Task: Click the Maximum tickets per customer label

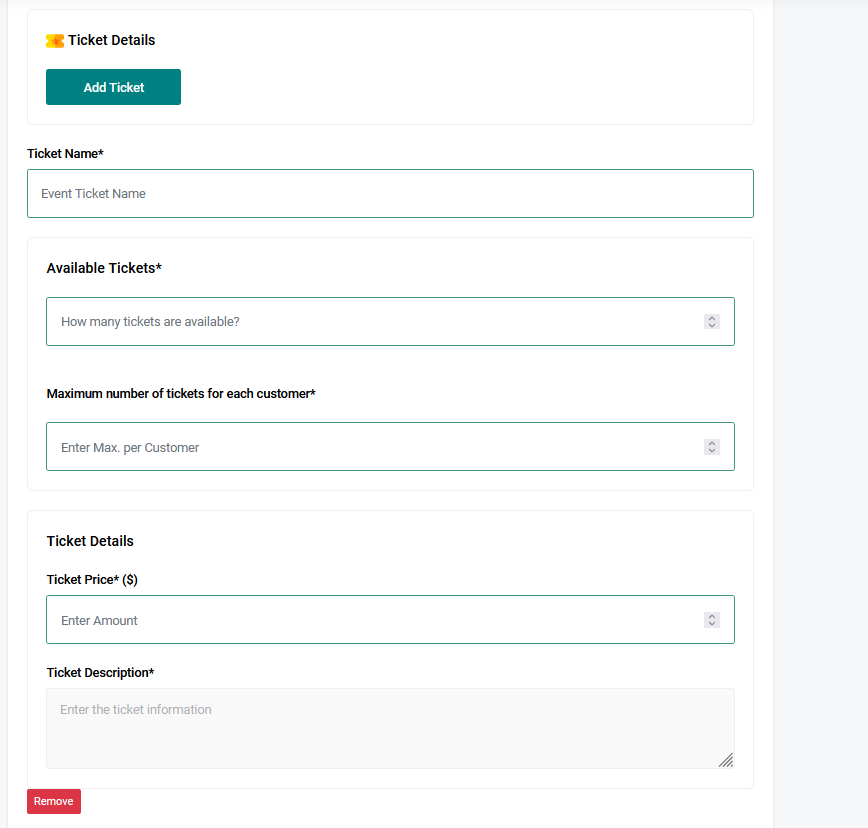Action: [x=180, y=393]
